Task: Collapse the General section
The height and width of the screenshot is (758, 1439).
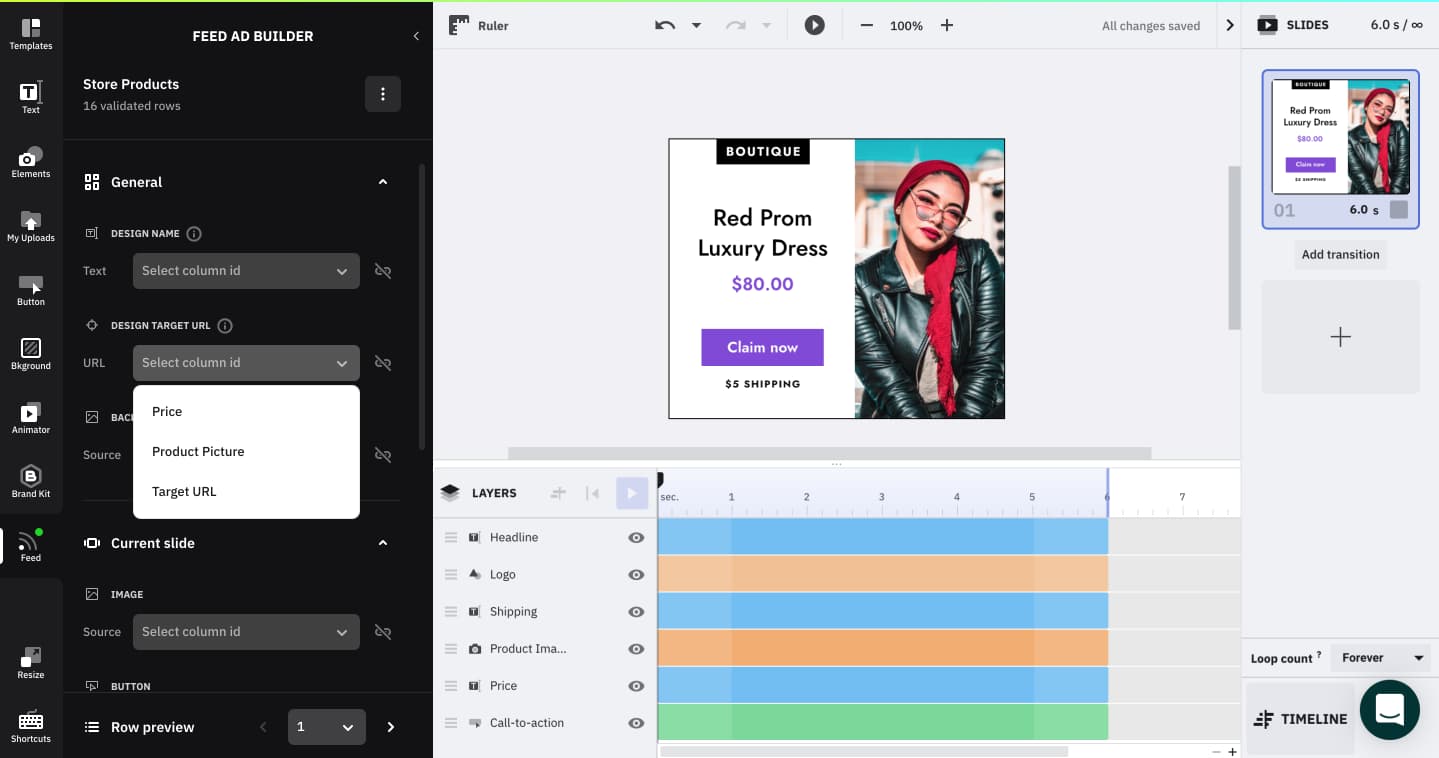Action: 382,182
